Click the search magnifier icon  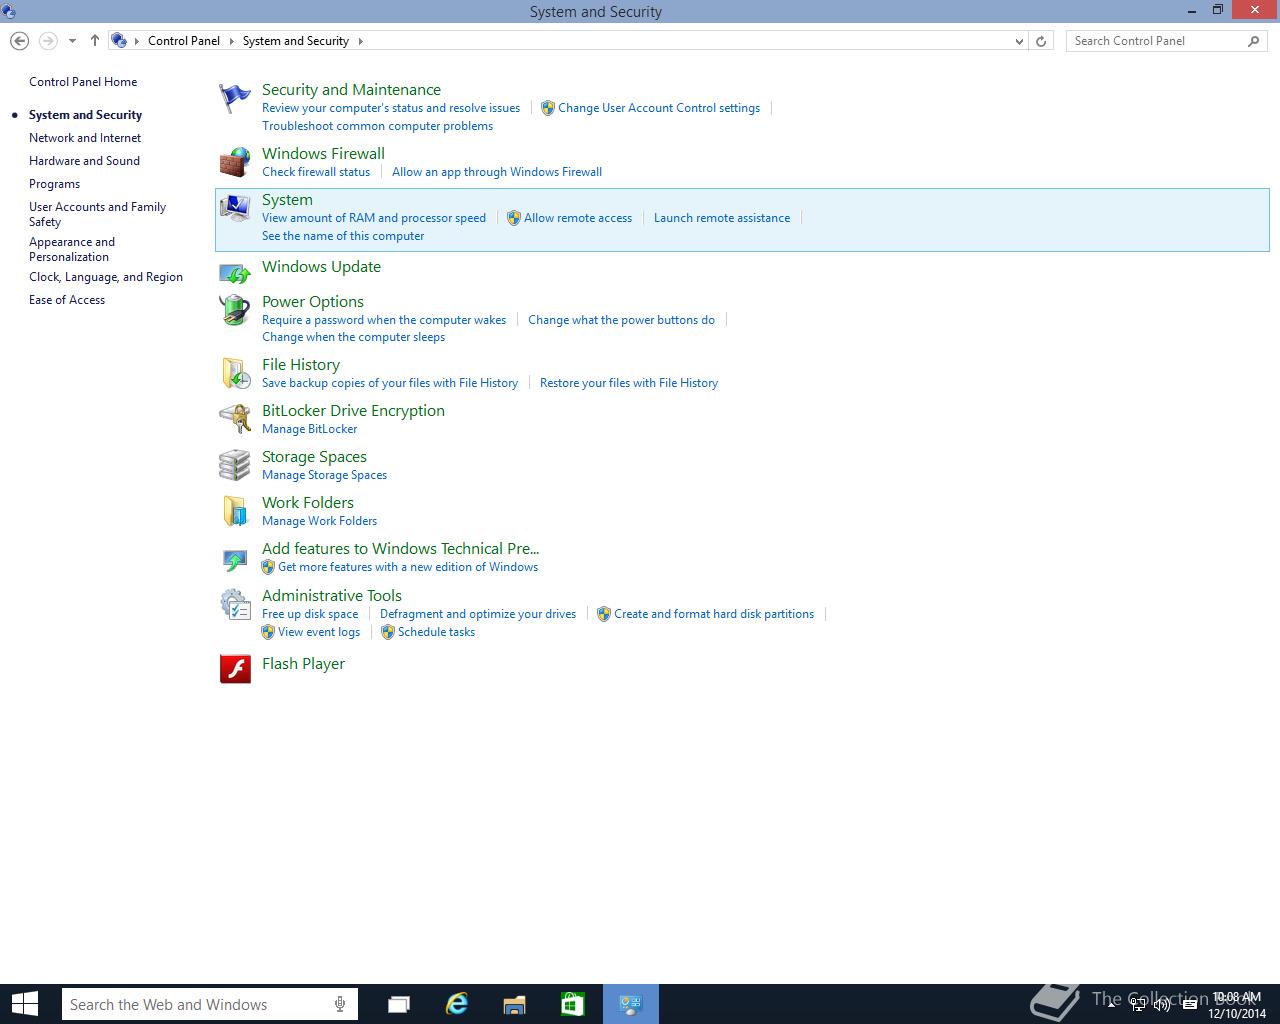pos(1254,41)
